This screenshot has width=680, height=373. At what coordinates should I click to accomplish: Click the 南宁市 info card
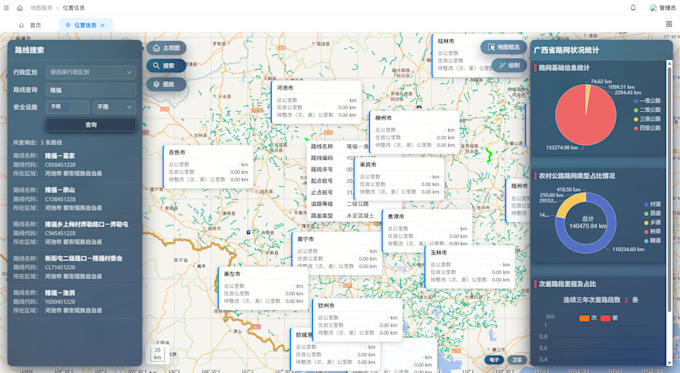point(337,253)
